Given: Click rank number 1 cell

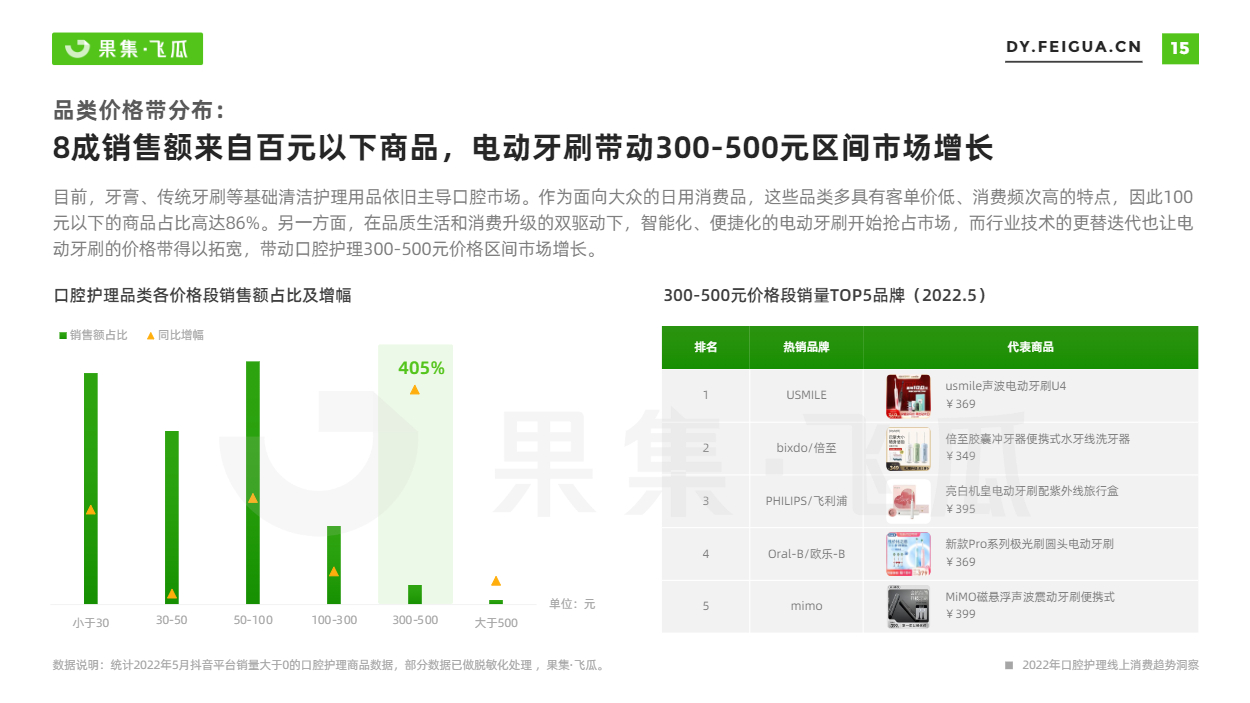Looking at the screenshot, I should click(x=705, y=395).
